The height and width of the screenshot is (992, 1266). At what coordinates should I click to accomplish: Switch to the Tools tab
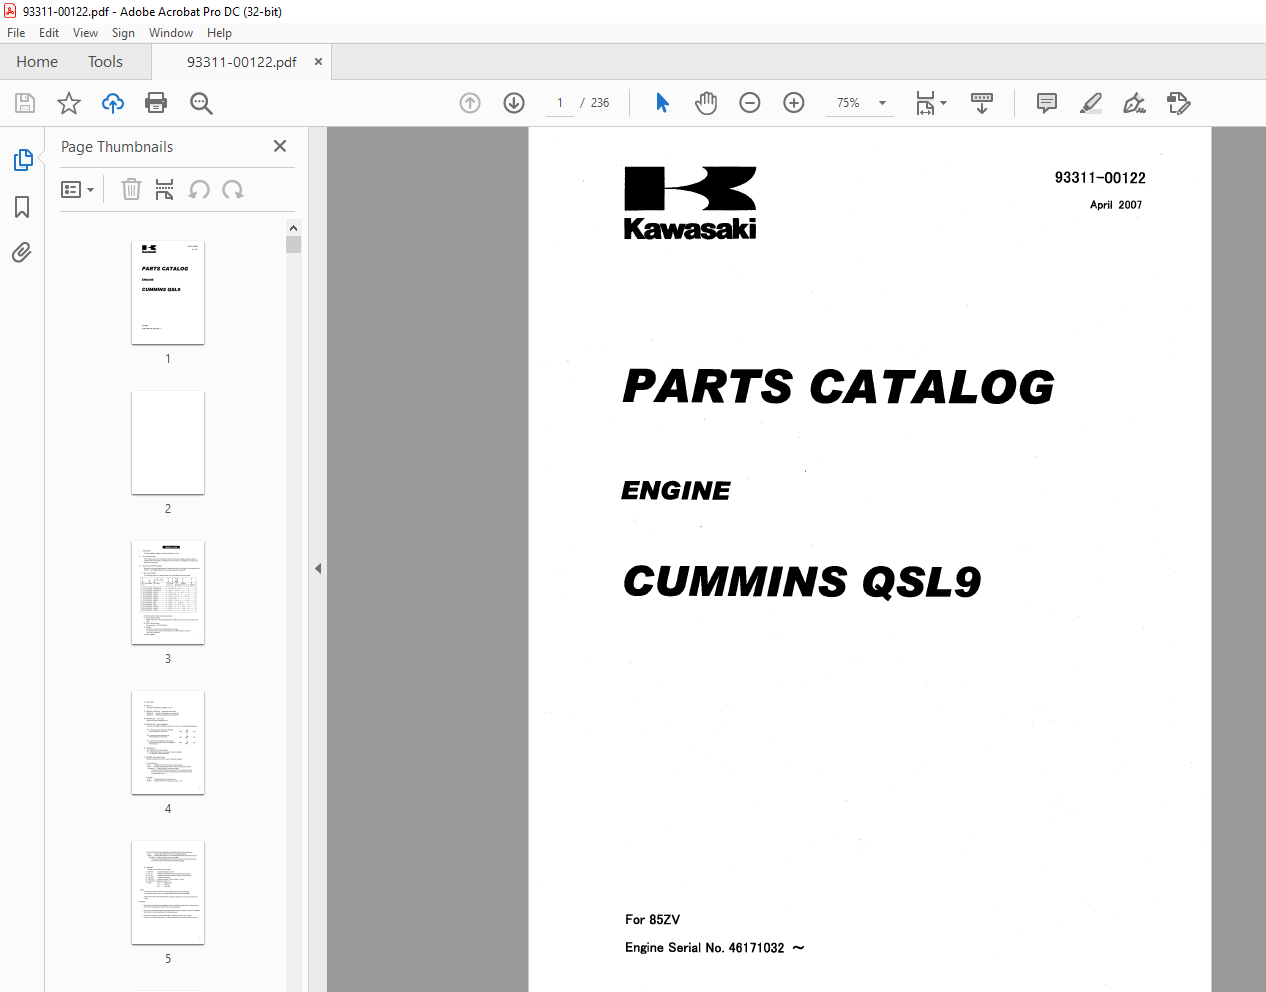point(105,62)
